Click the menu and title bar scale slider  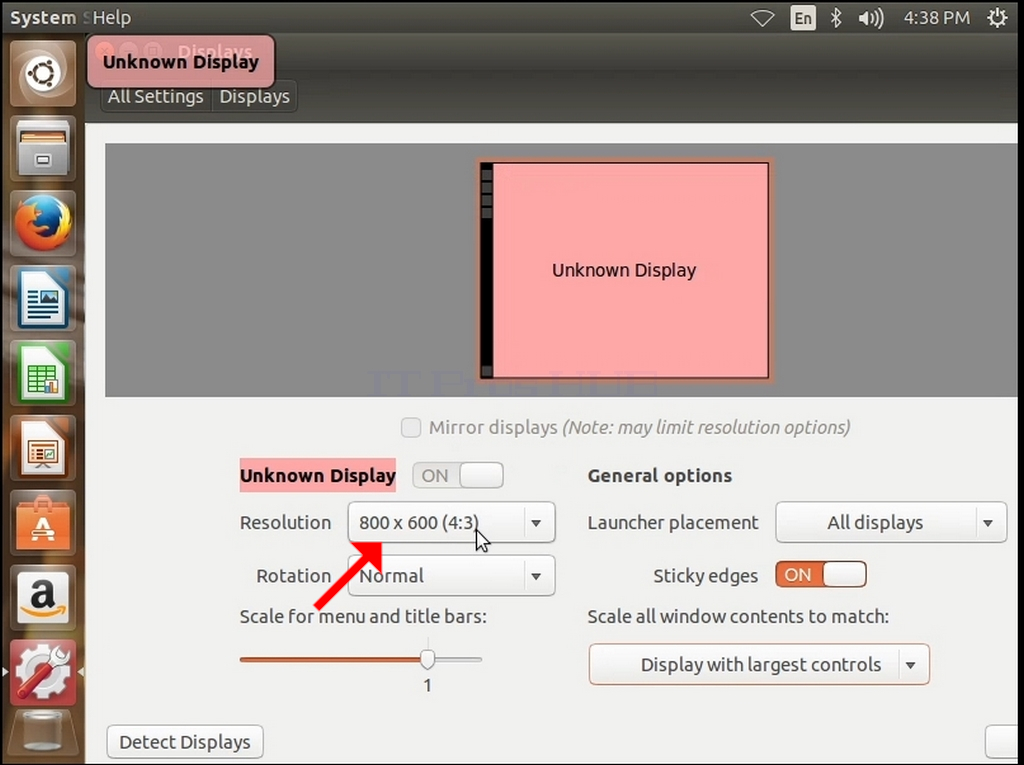(360, 660)
